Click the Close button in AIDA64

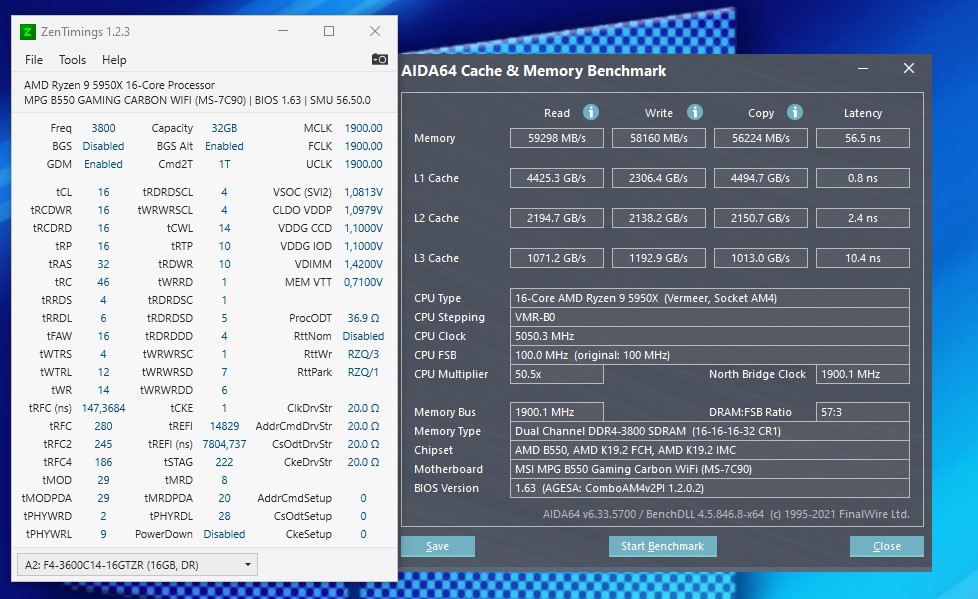click(x=886, y=546)
